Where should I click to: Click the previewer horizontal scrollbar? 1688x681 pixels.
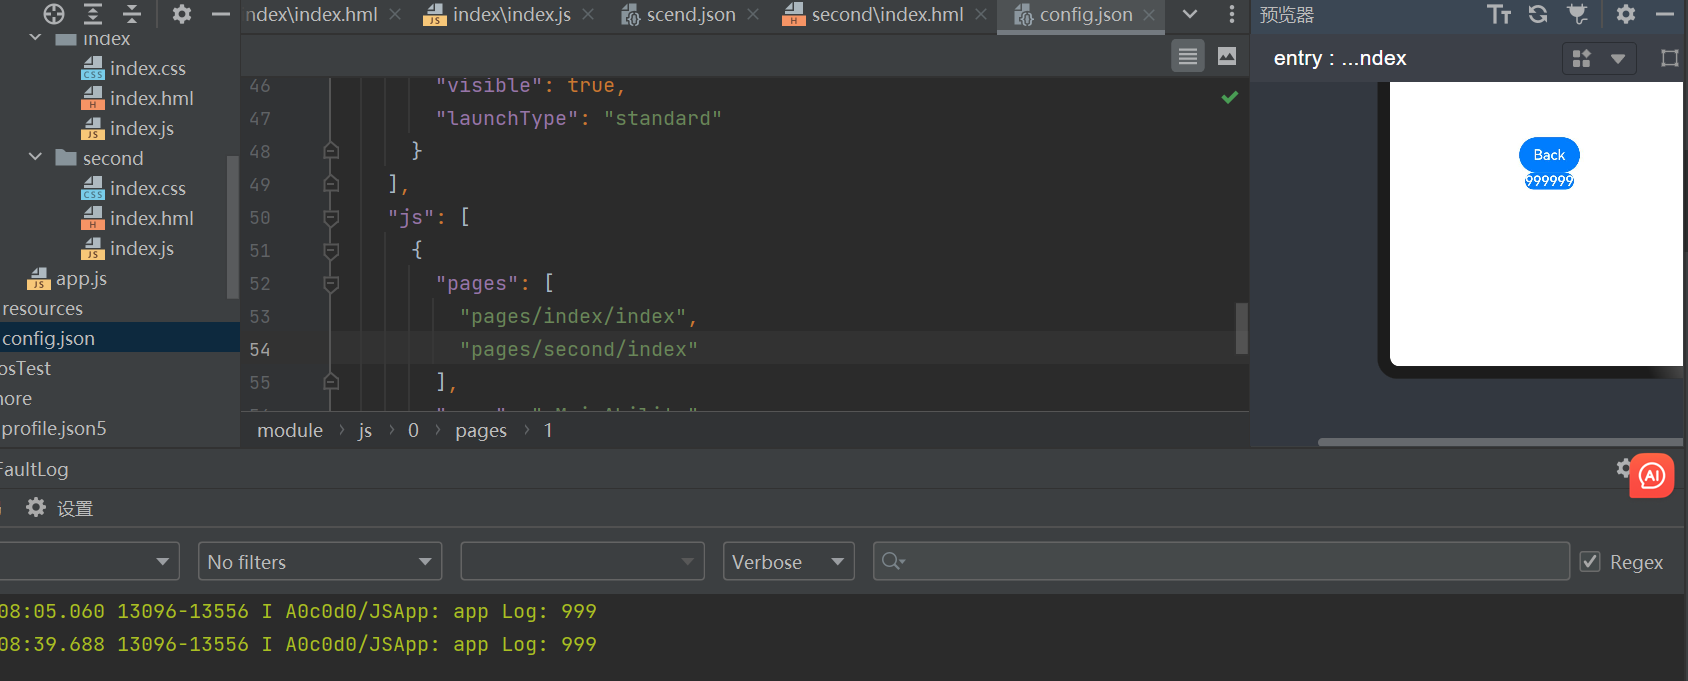(x=1500, y=441)
